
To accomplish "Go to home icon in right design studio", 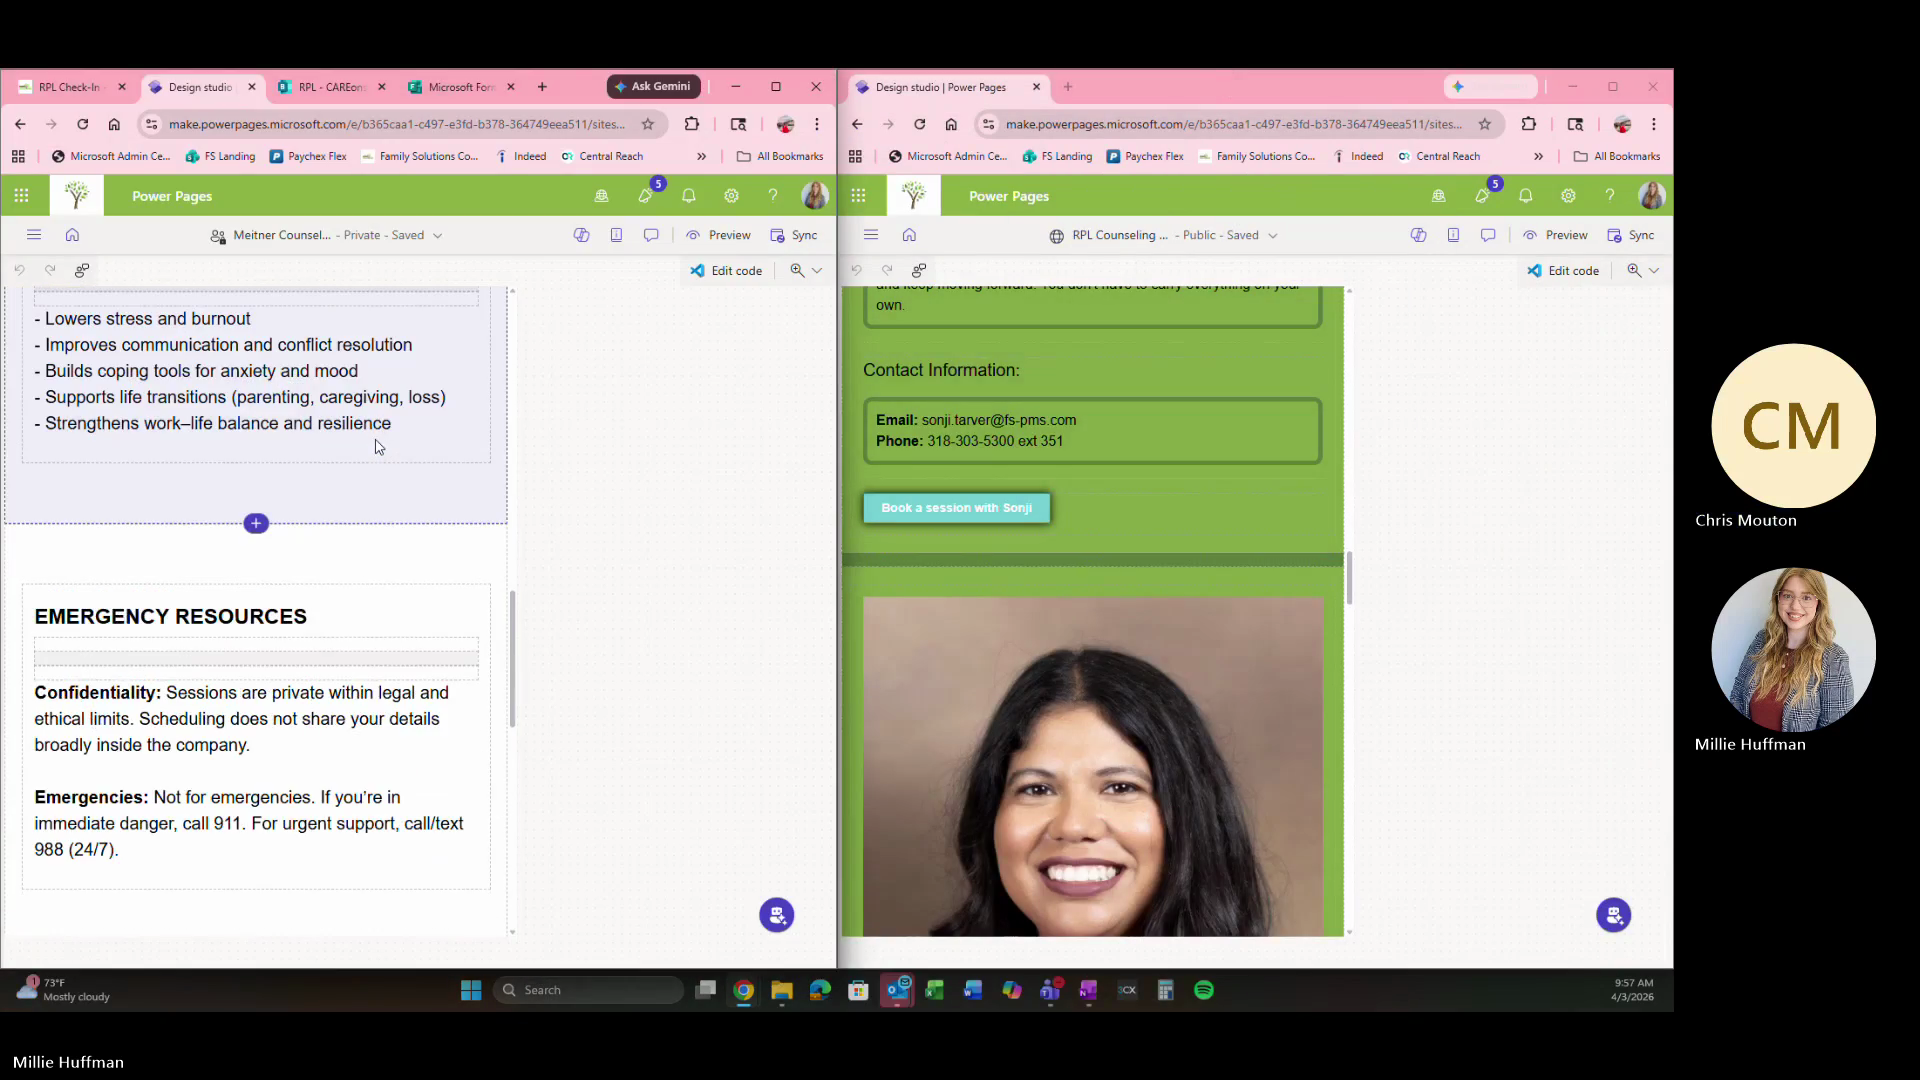I will (909, 235).
